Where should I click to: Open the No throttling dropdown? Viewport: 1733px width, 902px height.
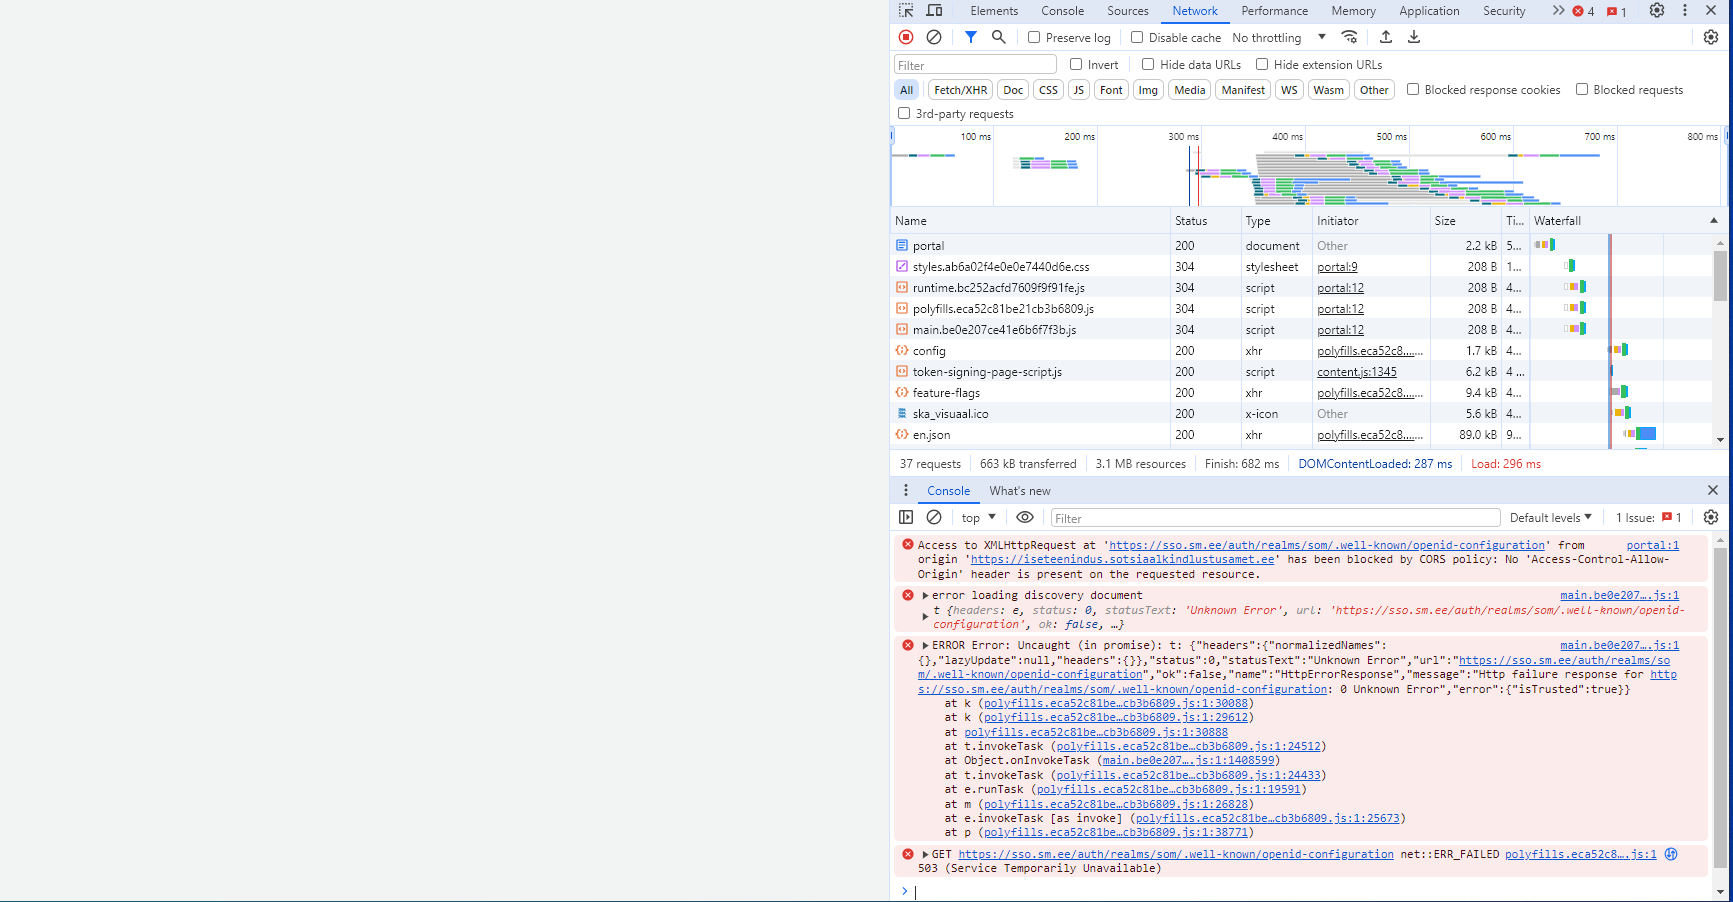click(1279, 37)
